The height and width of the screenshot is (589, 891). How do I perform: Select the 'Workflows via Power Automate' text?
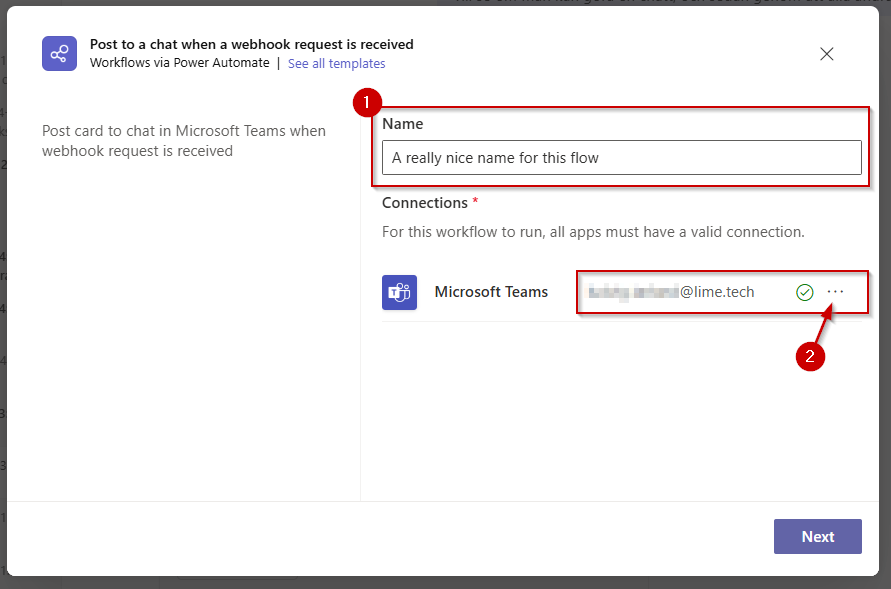pyautogui.click(x=180, y=62)
